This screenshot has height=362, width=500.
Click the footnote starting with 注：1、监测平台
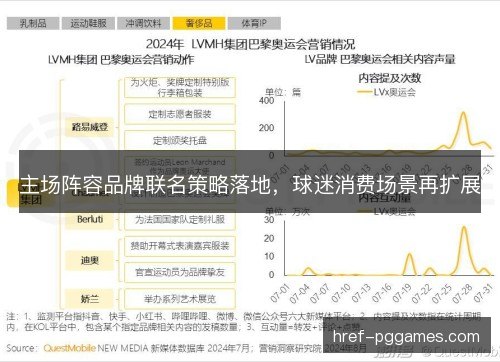click(x=244, y=322)
